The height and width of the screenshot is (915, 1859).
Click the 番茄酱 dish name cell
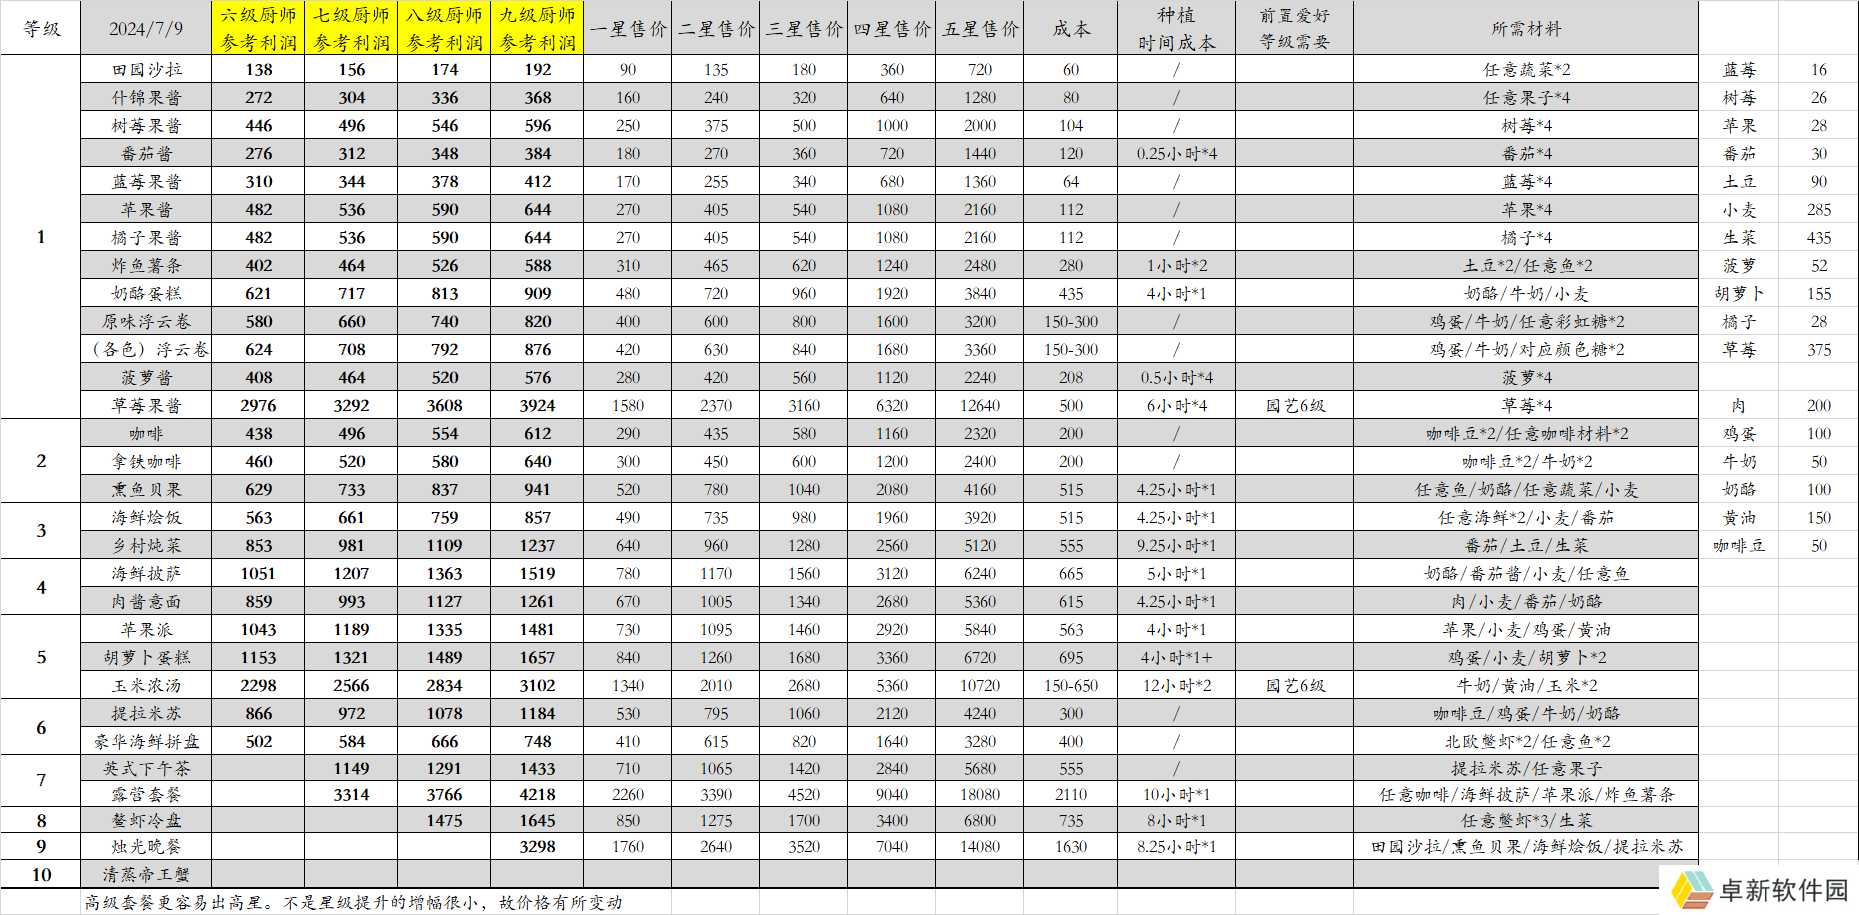[146, 153]
